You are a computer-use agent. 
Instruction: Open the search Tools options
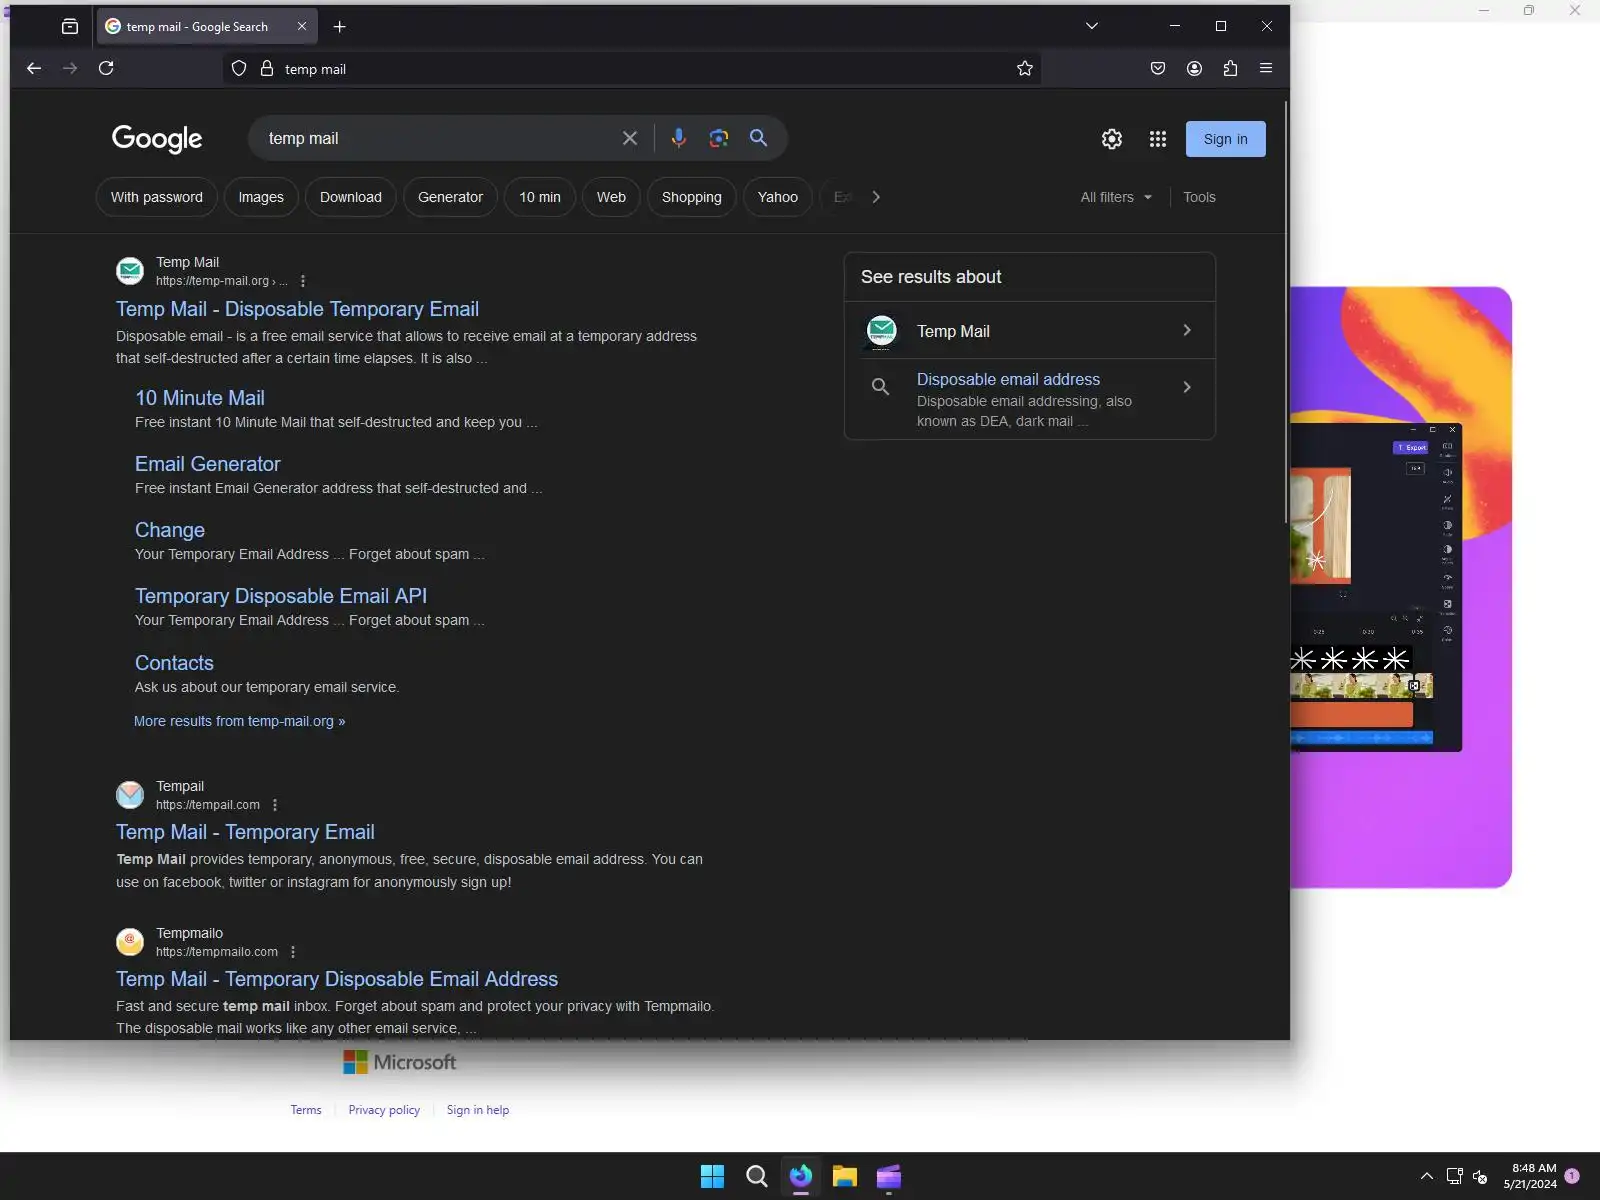[x=1199, y=197]
